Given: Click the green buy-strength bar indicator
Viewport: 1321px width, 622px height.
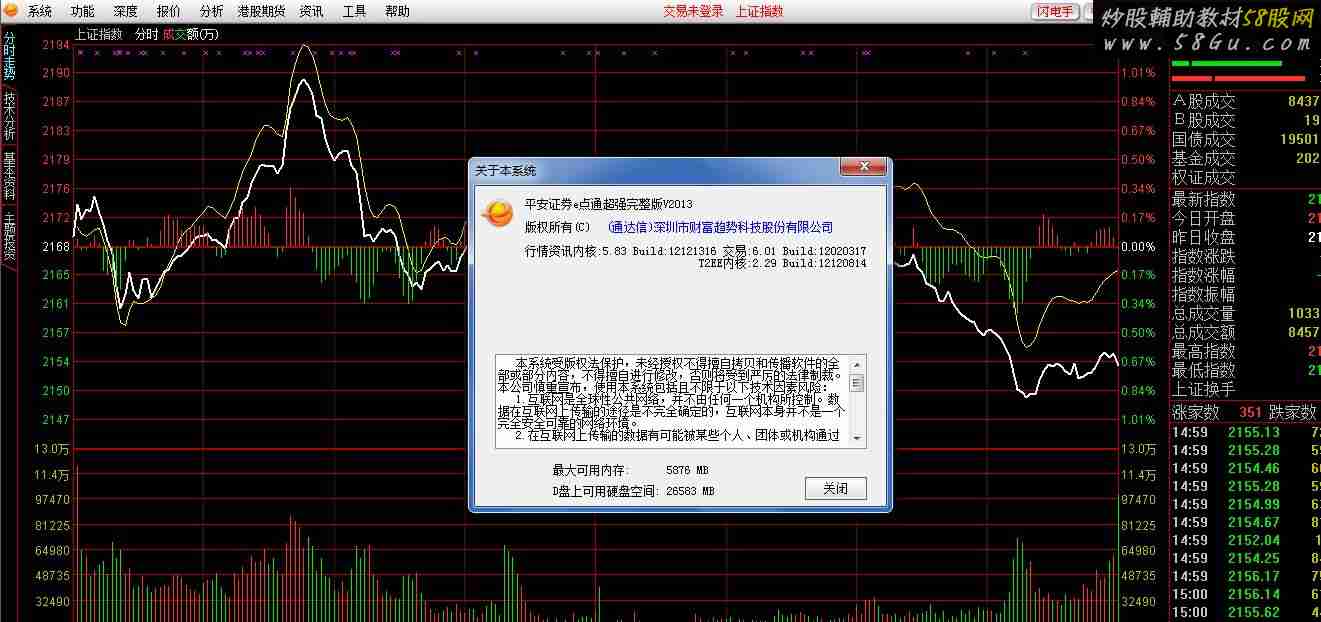Looking at the screenshot, I should tap(1227, 64).
